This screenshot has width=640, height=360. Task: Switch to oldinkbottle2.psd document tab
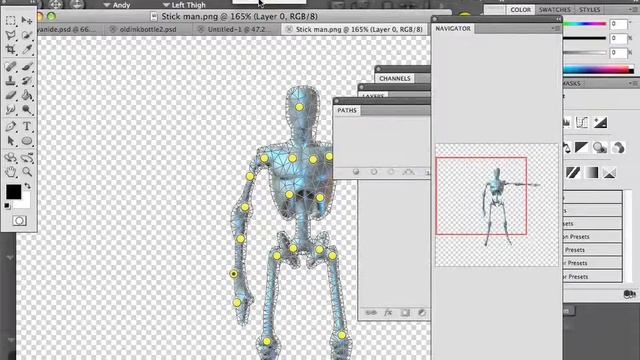(x=148, y=29)
